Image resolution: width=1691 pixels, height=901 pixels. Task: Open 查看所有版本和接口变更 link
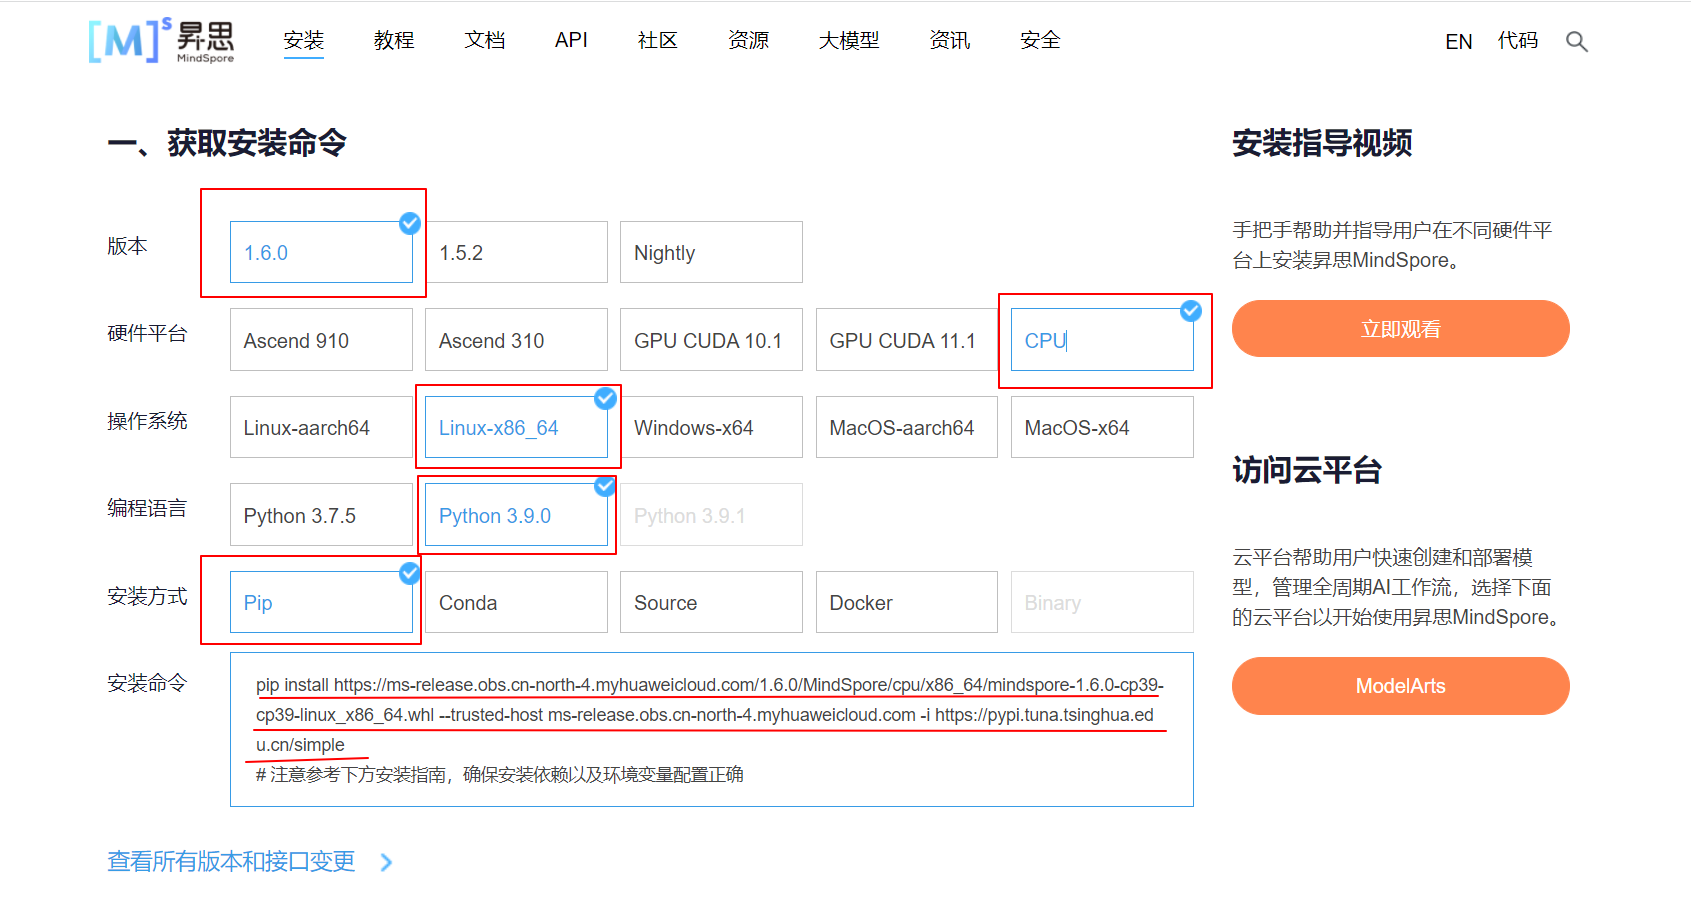pos(231,862)
